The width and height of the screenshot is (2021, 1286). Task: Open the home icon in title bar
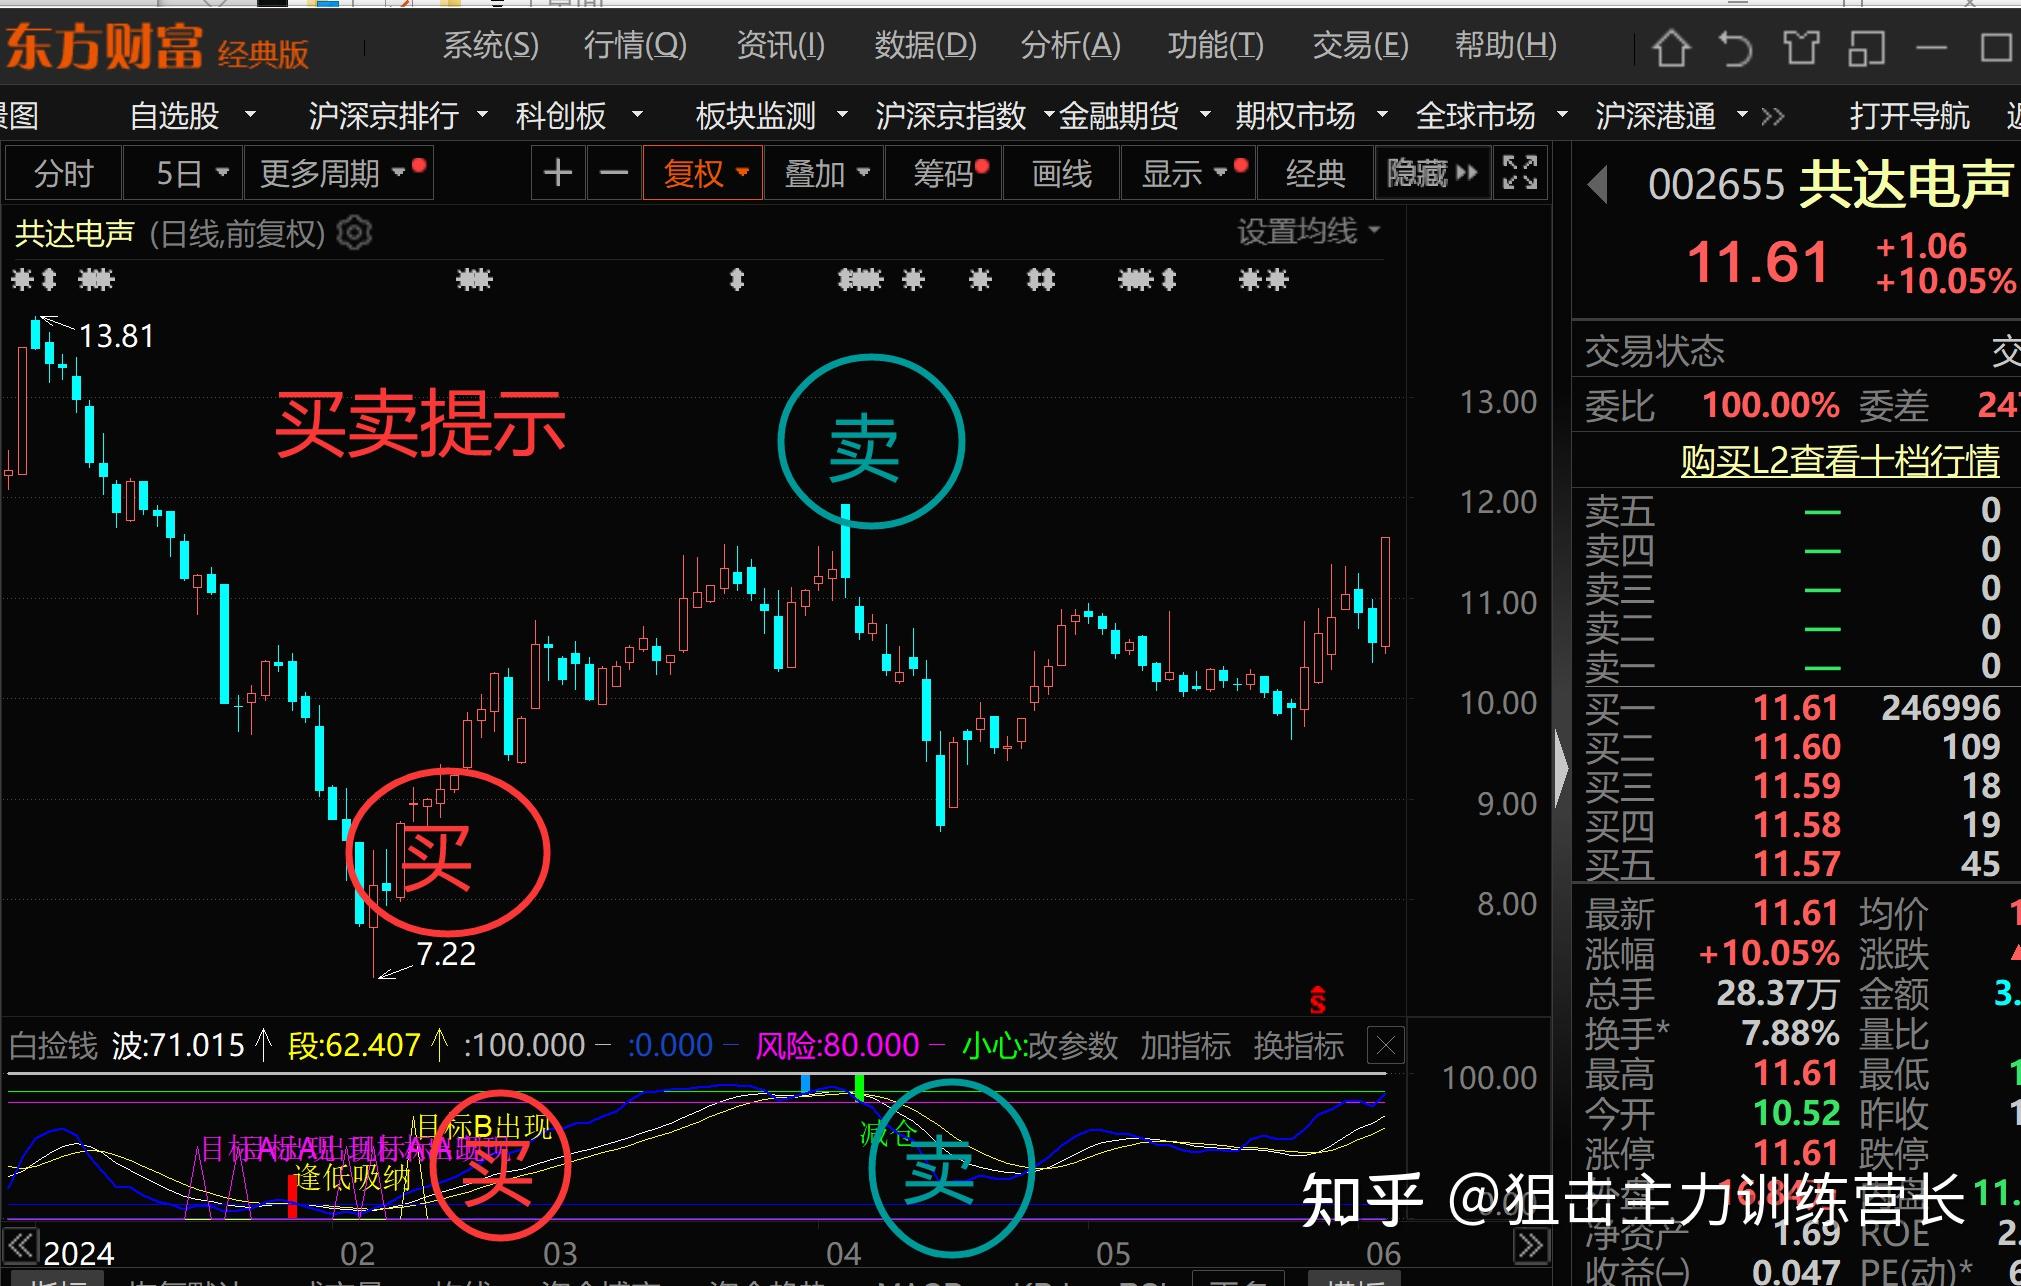pos(1671,47)
